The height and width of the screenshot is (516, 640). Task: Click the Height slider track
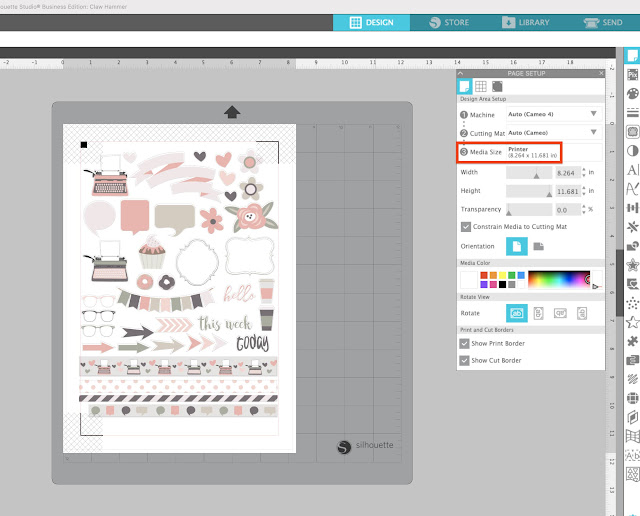[529, 191]
